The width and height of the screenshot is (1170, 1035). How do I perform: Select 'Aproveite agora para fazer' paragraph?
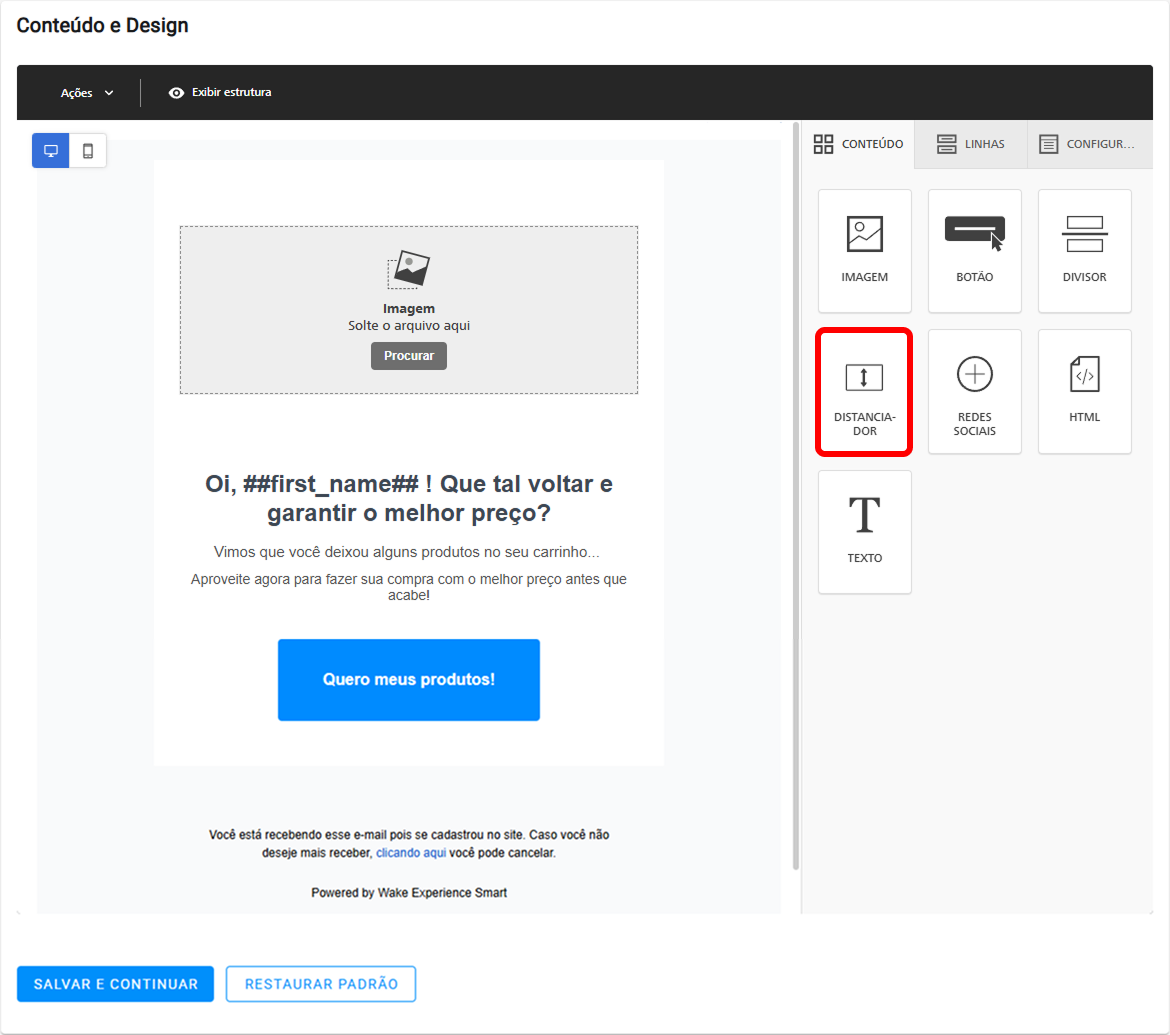tap(409, 587)
